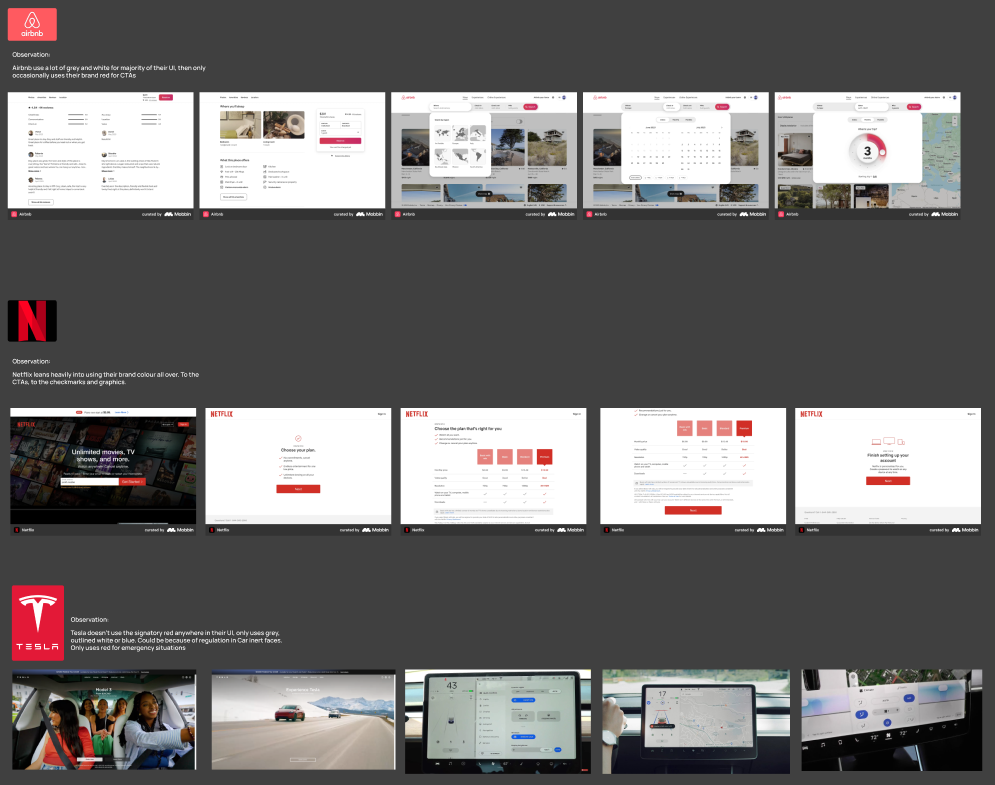Select the Netflix N logo tile
Screen dimensions: 995x785
32,320
